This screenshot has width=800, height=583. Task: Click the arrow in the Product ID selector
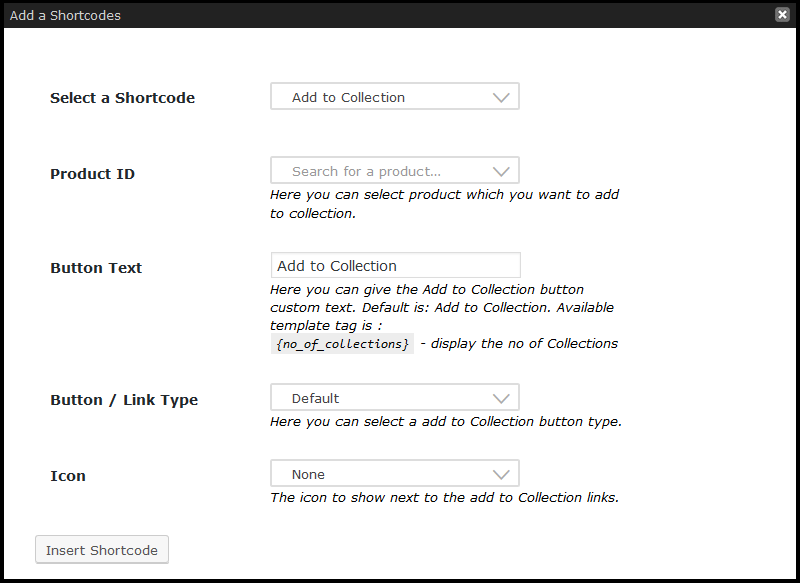(x=502, y=171)
